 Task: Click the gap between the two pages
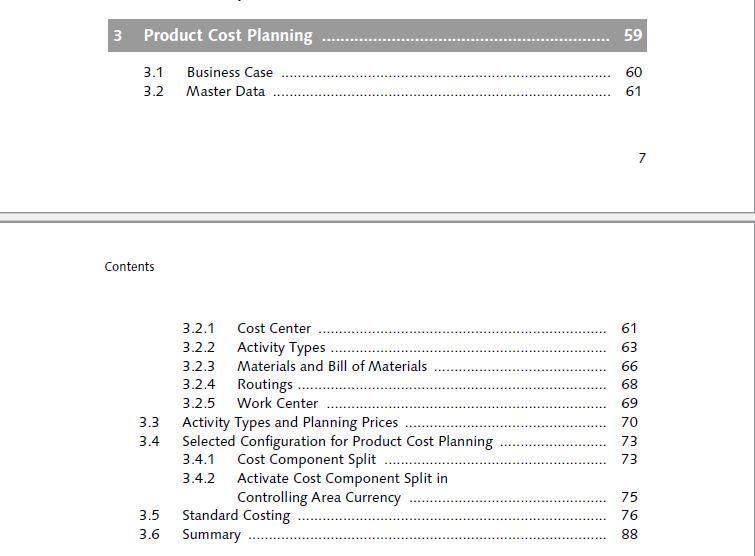[x=378, y=217]
